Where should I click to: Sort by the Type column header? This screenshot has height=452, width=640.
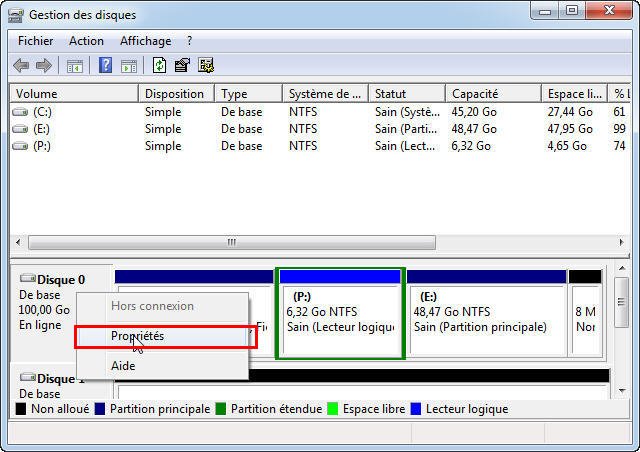pos(249,94)
